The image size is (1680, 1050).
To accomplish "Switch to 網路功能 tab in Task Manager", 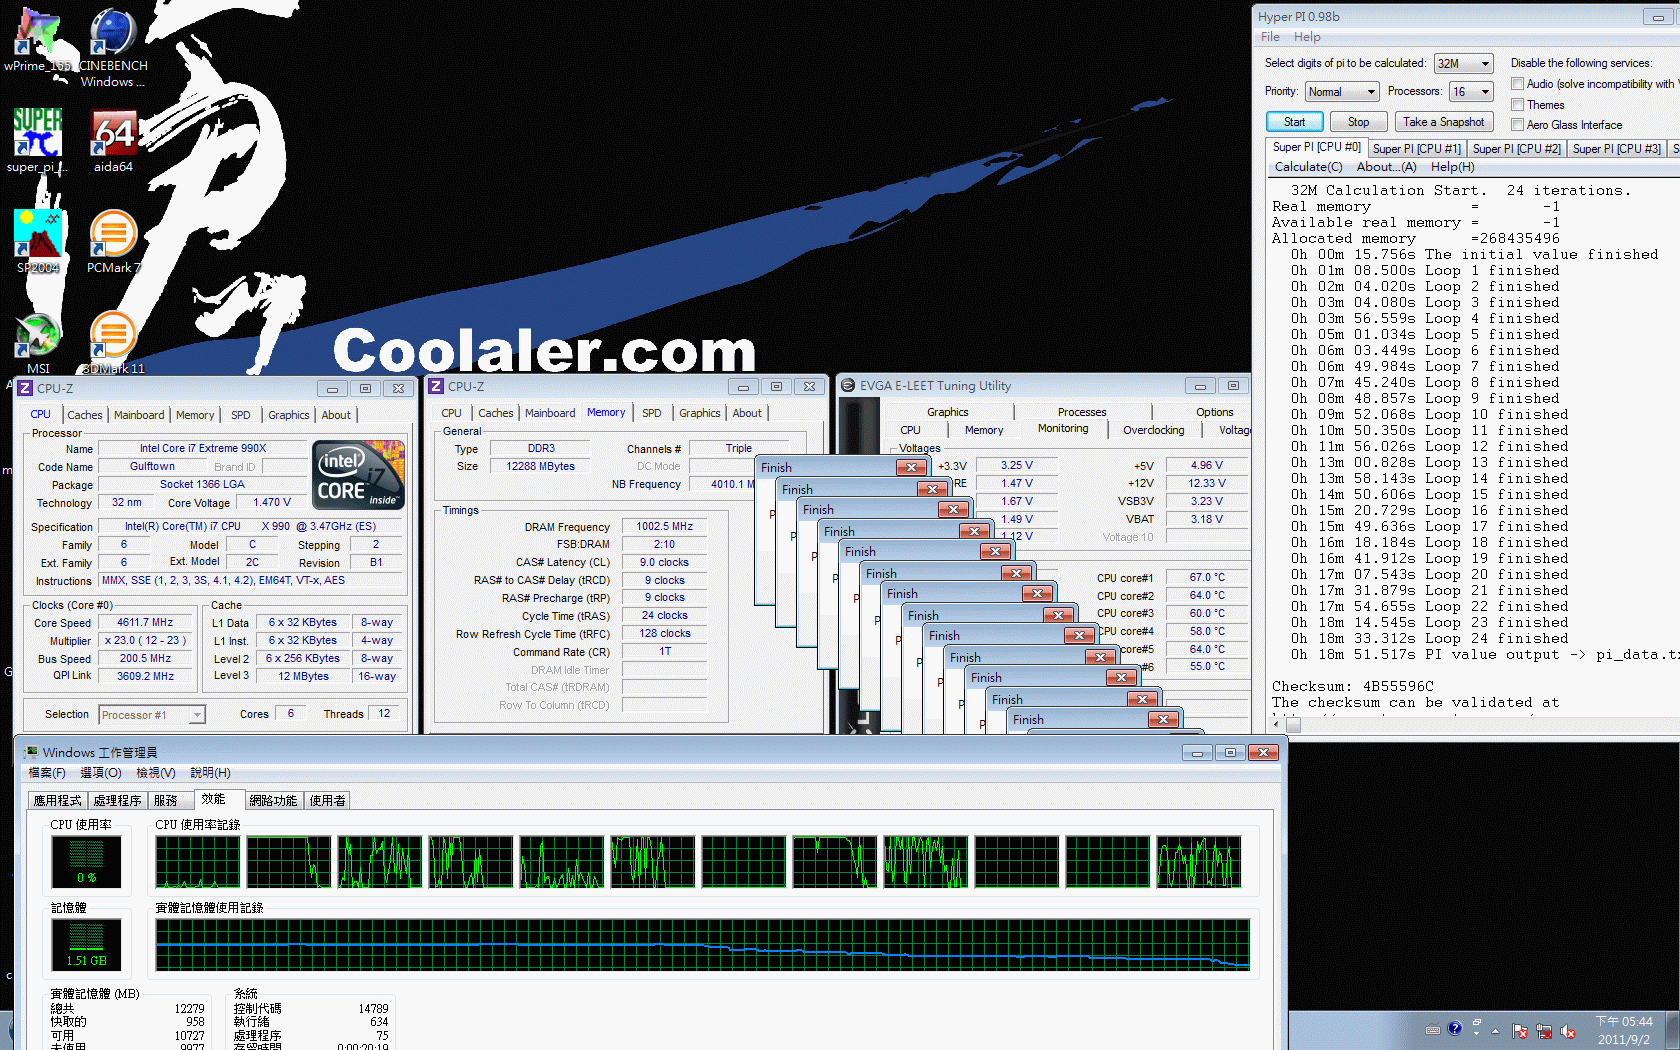I will point(273,801).
